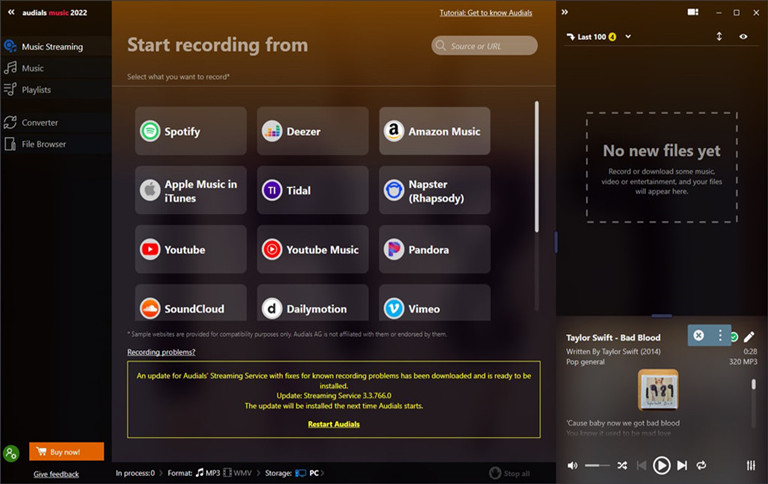Click the Stop all button
This screenshot has height=484, width=768.
coord(510,473)
